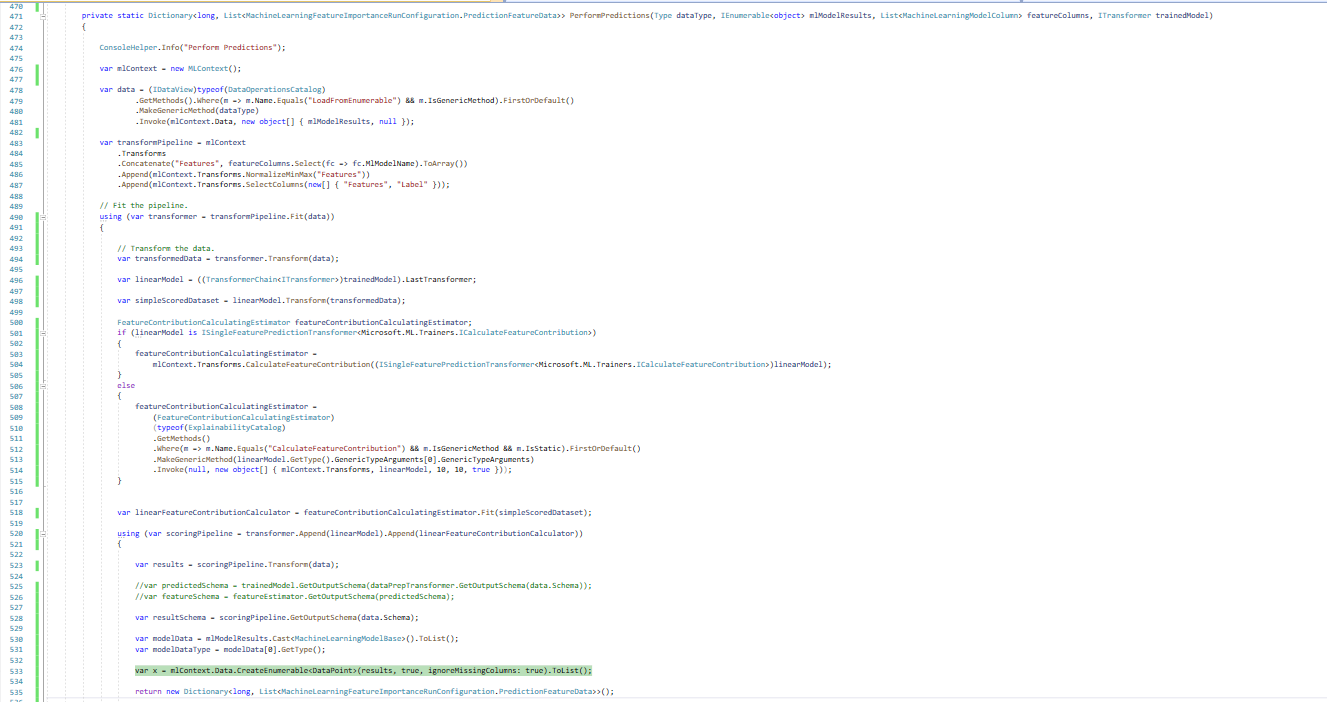Click the modified-lines marker beside line 523

coord(34,564)
